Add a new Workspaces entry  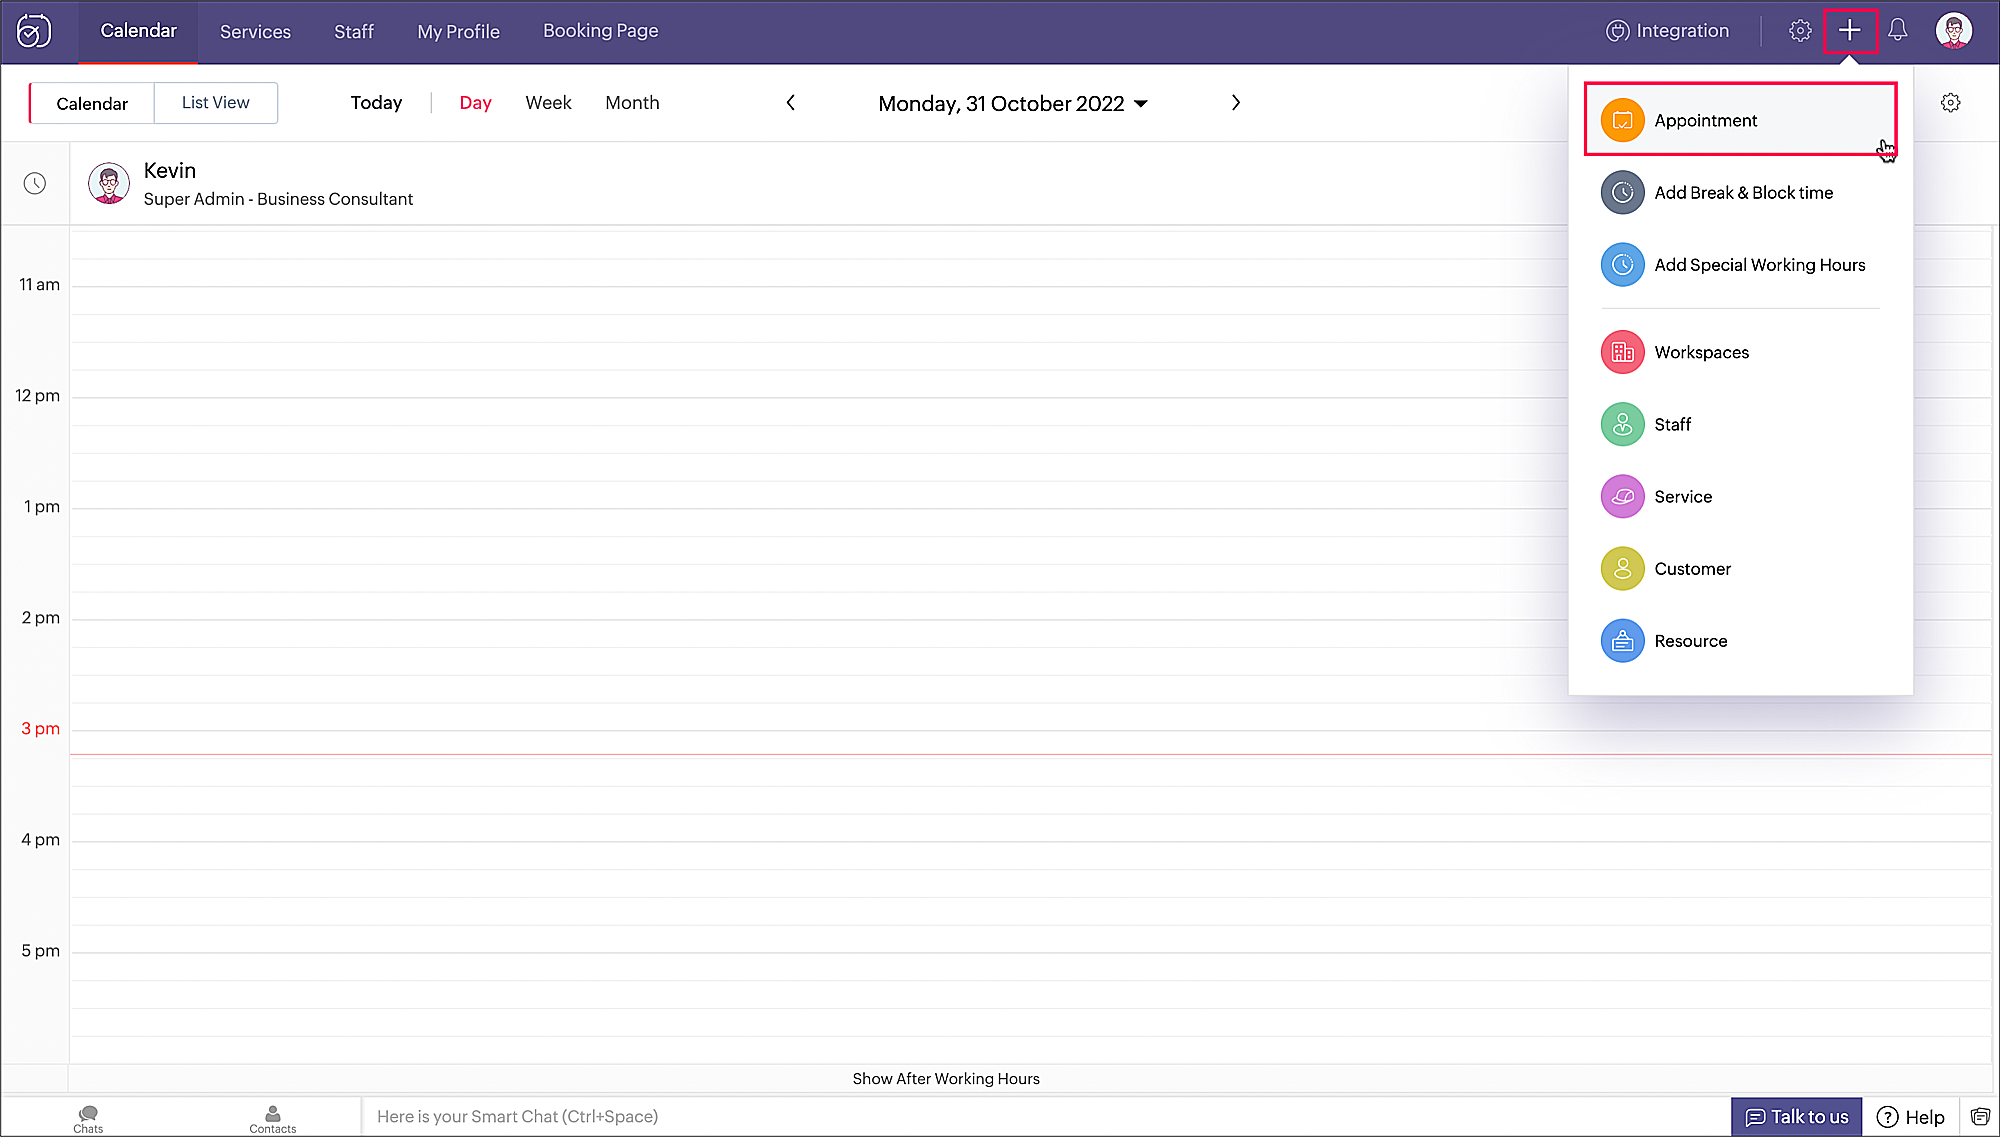(1701, 352)
